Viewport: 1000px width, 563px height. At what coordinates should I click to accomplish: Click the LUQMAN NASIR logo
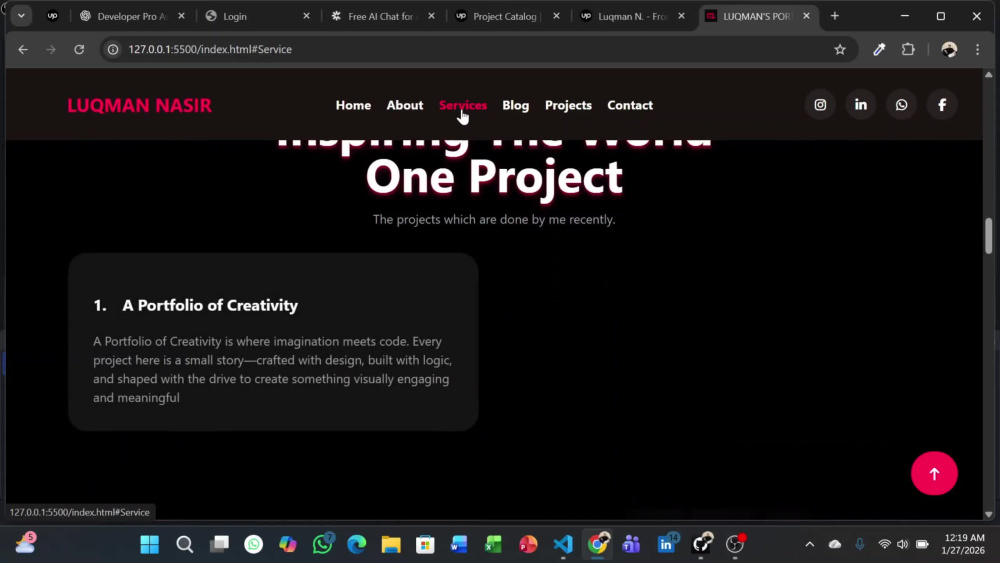[x=140, y=105]
